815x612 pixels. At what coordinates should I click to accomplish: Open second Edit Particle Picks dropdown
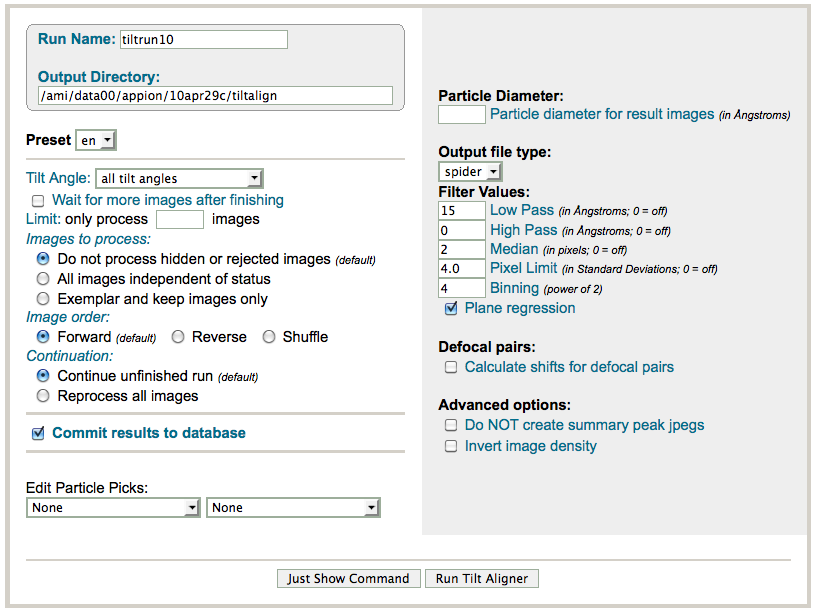point(293,507)
